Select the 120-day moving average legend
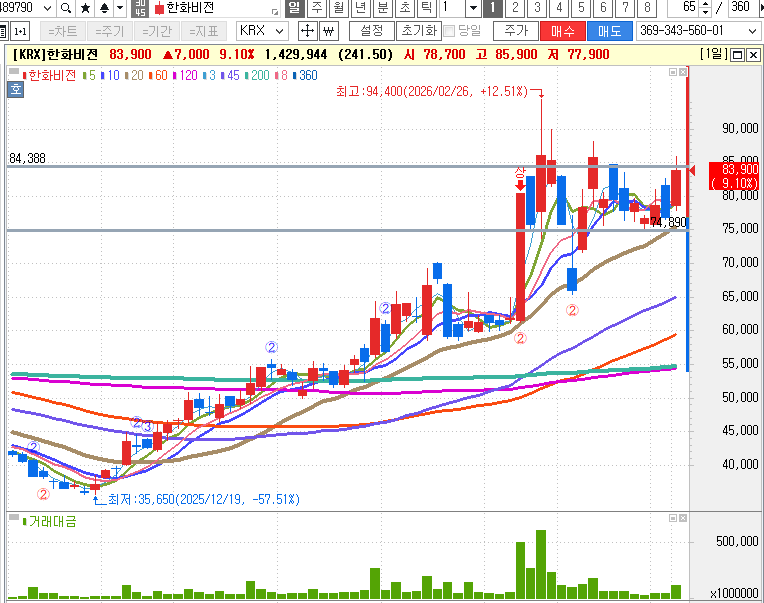Viewport: 764px width, 603px height. pyautogui.click(x=185, y=75)
